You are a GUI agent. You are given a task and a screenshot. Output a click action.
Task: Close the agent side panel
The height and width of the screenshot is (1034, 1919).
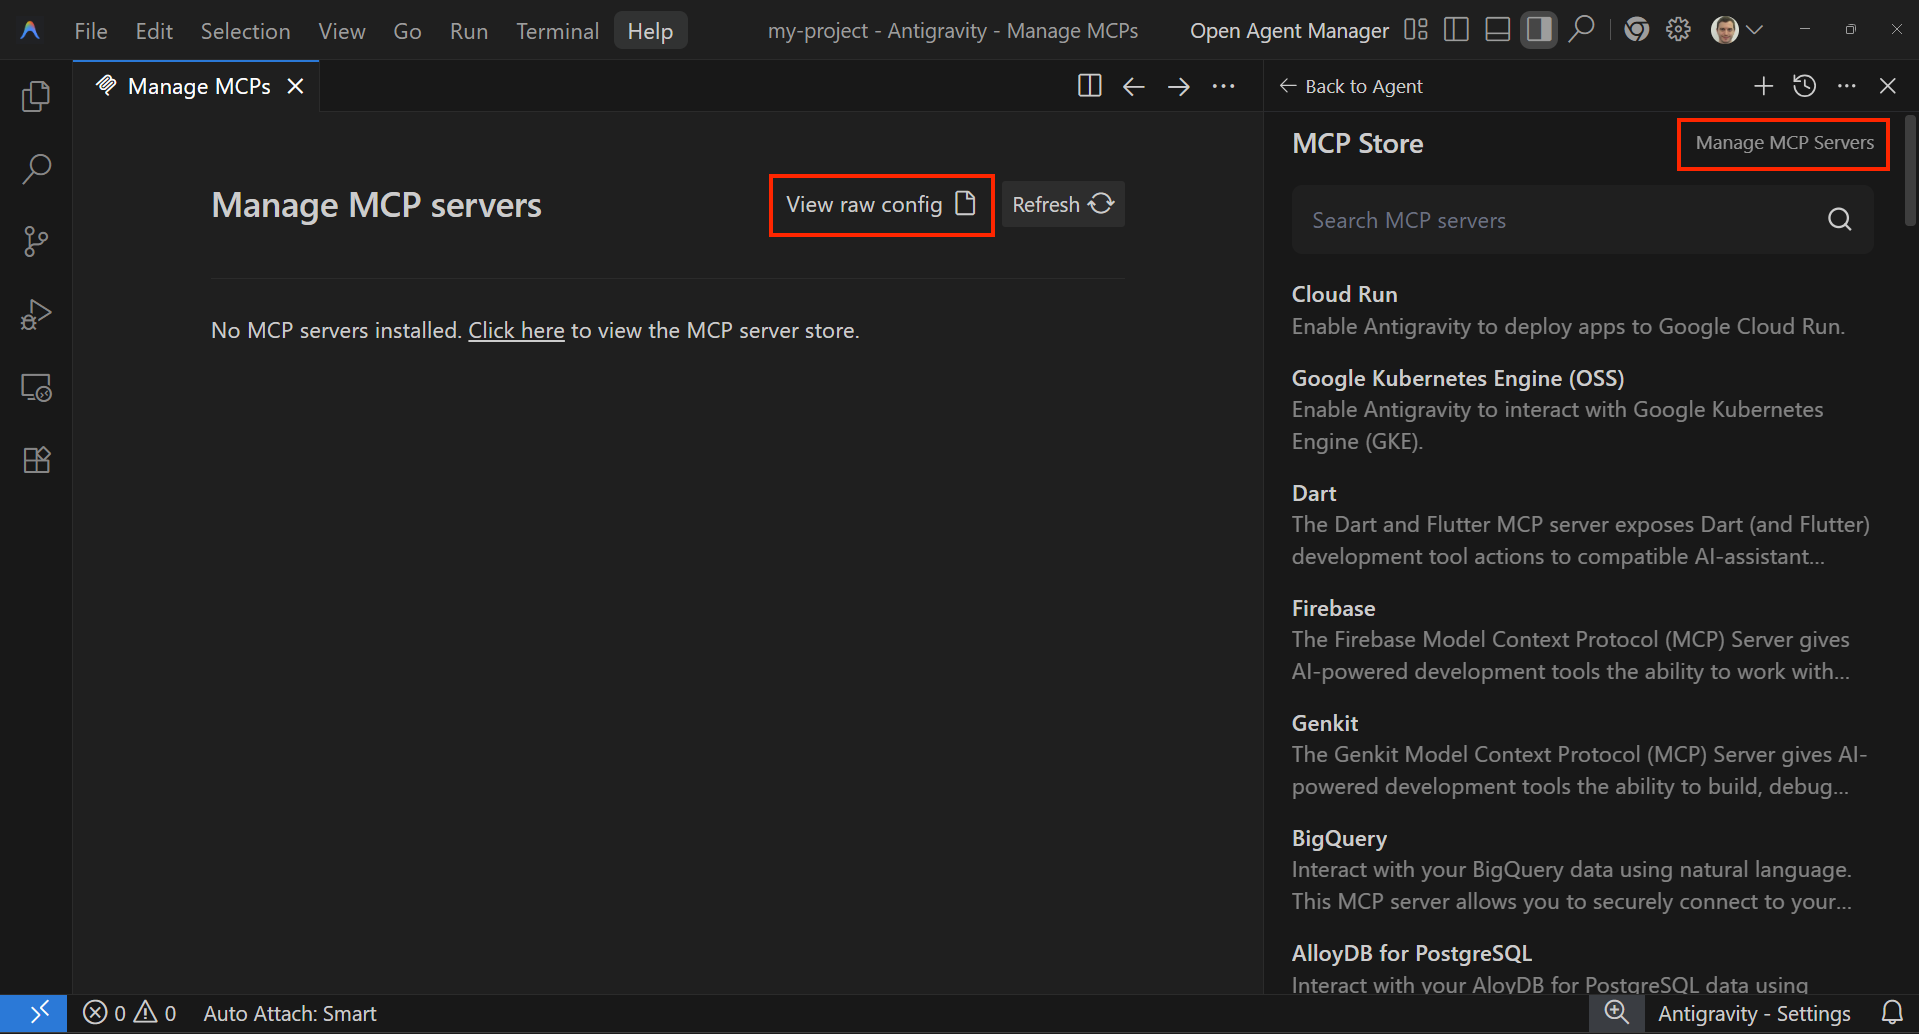[1887, 86]
